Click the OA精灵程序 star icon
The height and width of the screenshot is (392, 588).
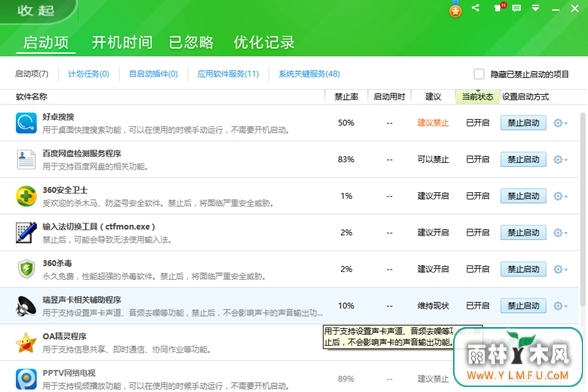click(26, 342)
